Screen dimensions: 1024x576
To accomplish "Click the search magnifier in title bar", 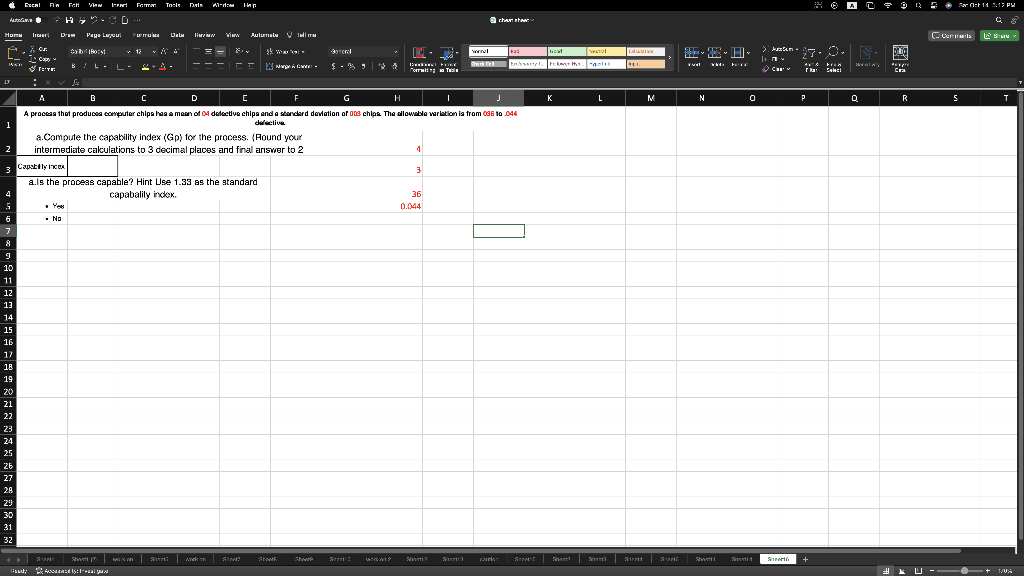I will click(999, 20).
